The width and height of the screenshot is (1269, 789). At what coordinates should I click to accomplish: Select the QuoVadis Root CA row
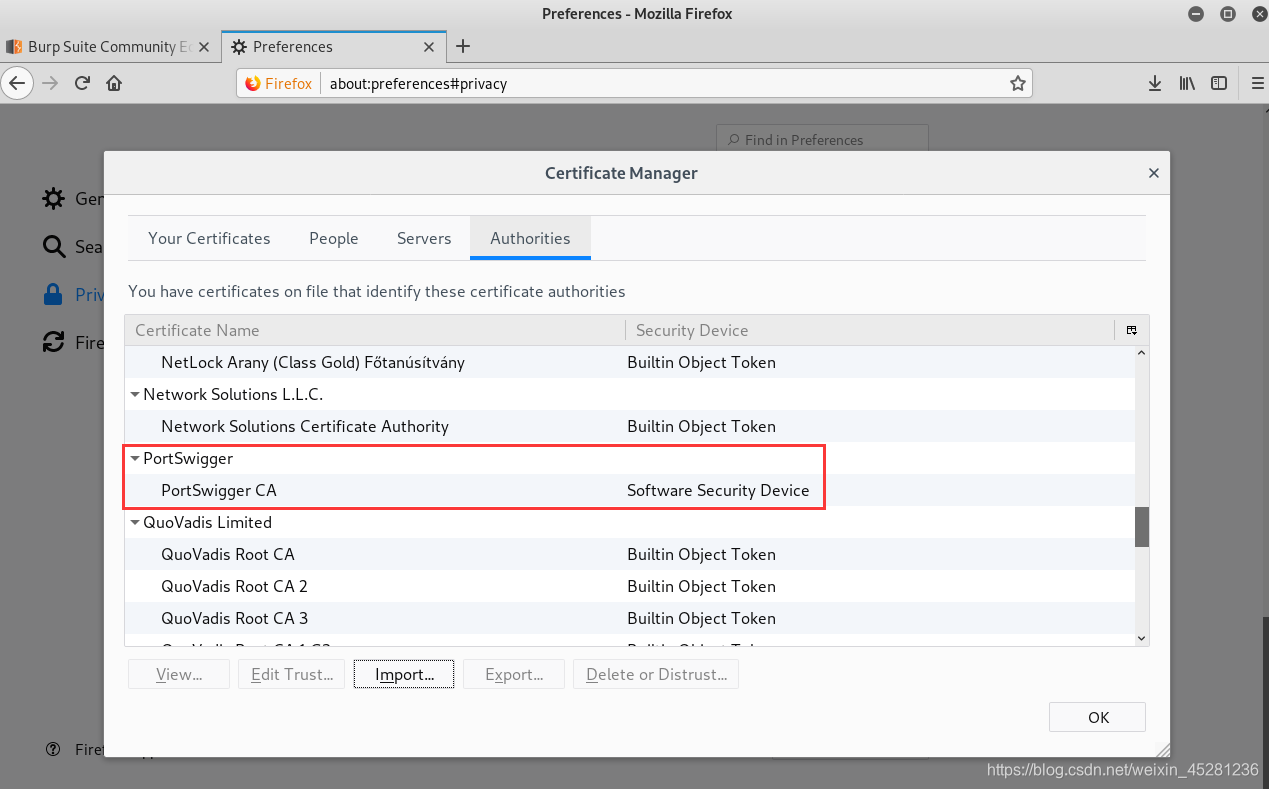click(630, 554)
